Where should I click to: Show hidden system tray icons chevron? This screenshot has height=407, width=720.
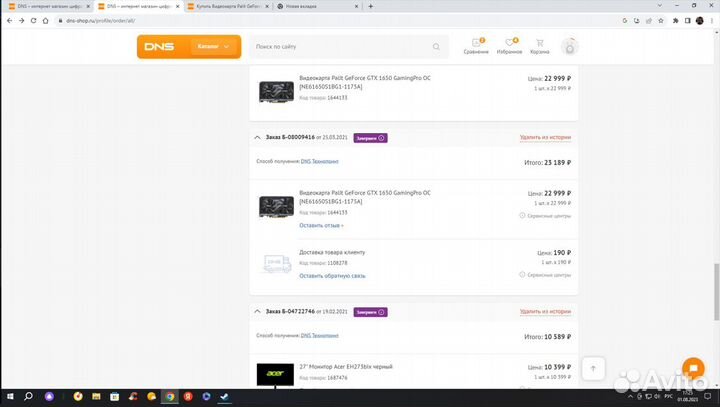pyautogui.click(x=630, y=396)
